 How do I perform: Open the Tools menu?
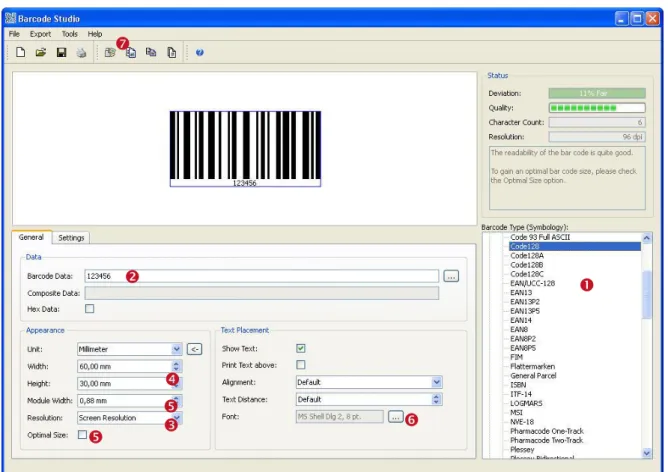click(69, 34)
